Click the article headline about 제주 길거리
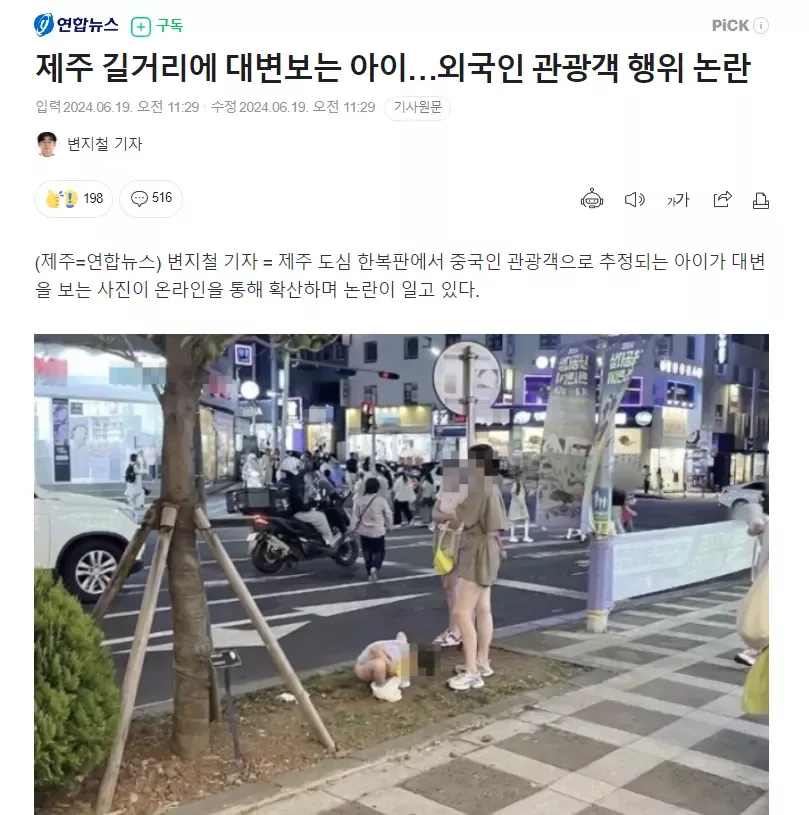 [x=393, y=68]
